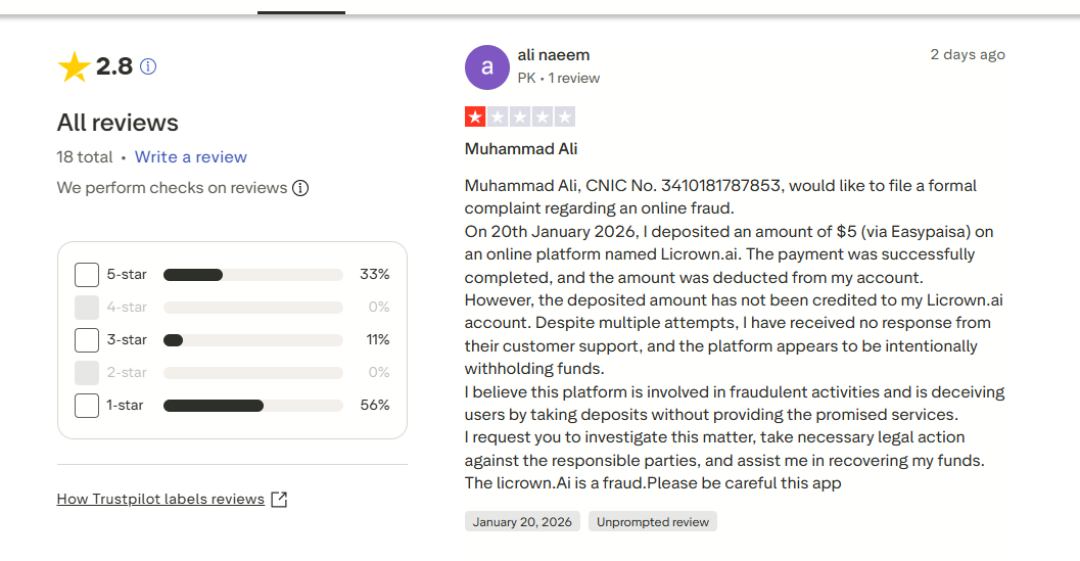Click the info icon beside 2.8 rating
Screen dimensions: 1080x561
tap(148, 67)
